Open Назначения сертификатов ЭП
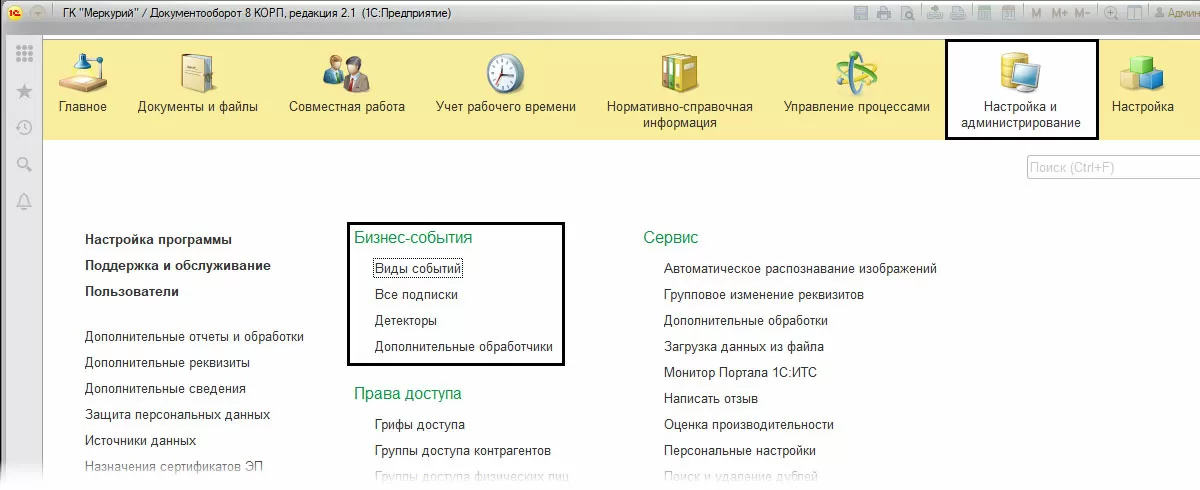The height and width of the screenshot is (490, 1200). 174,467
